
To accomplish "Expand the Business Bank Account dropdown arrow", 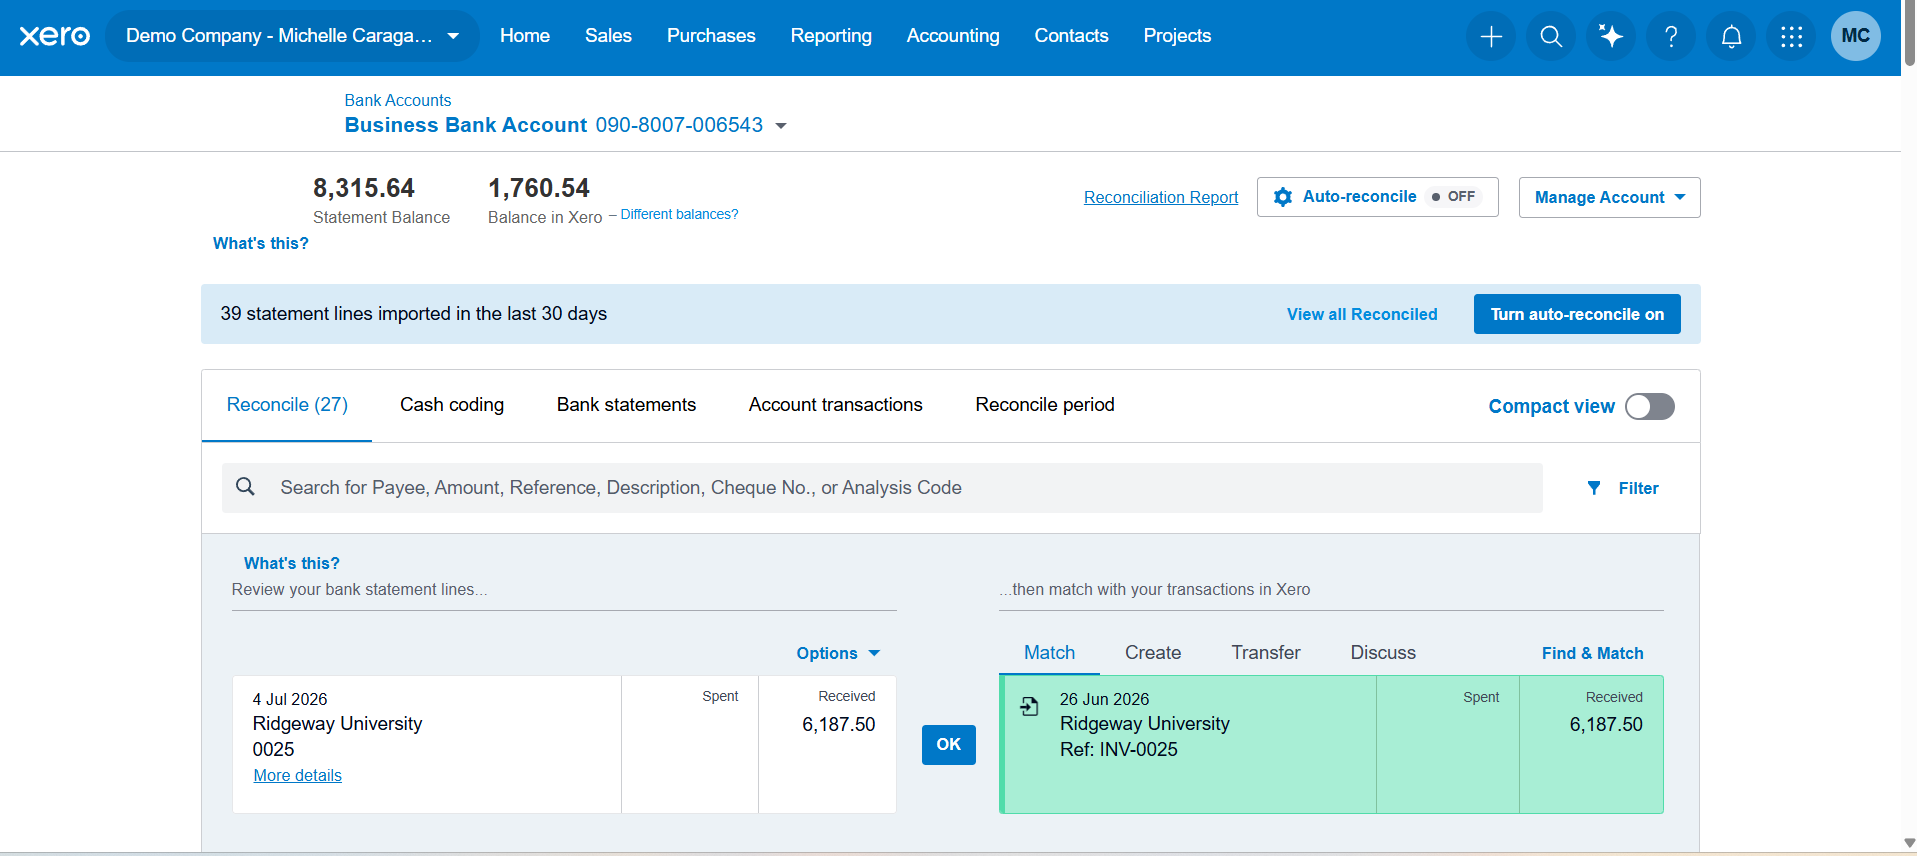I will [x=781, y=126].
